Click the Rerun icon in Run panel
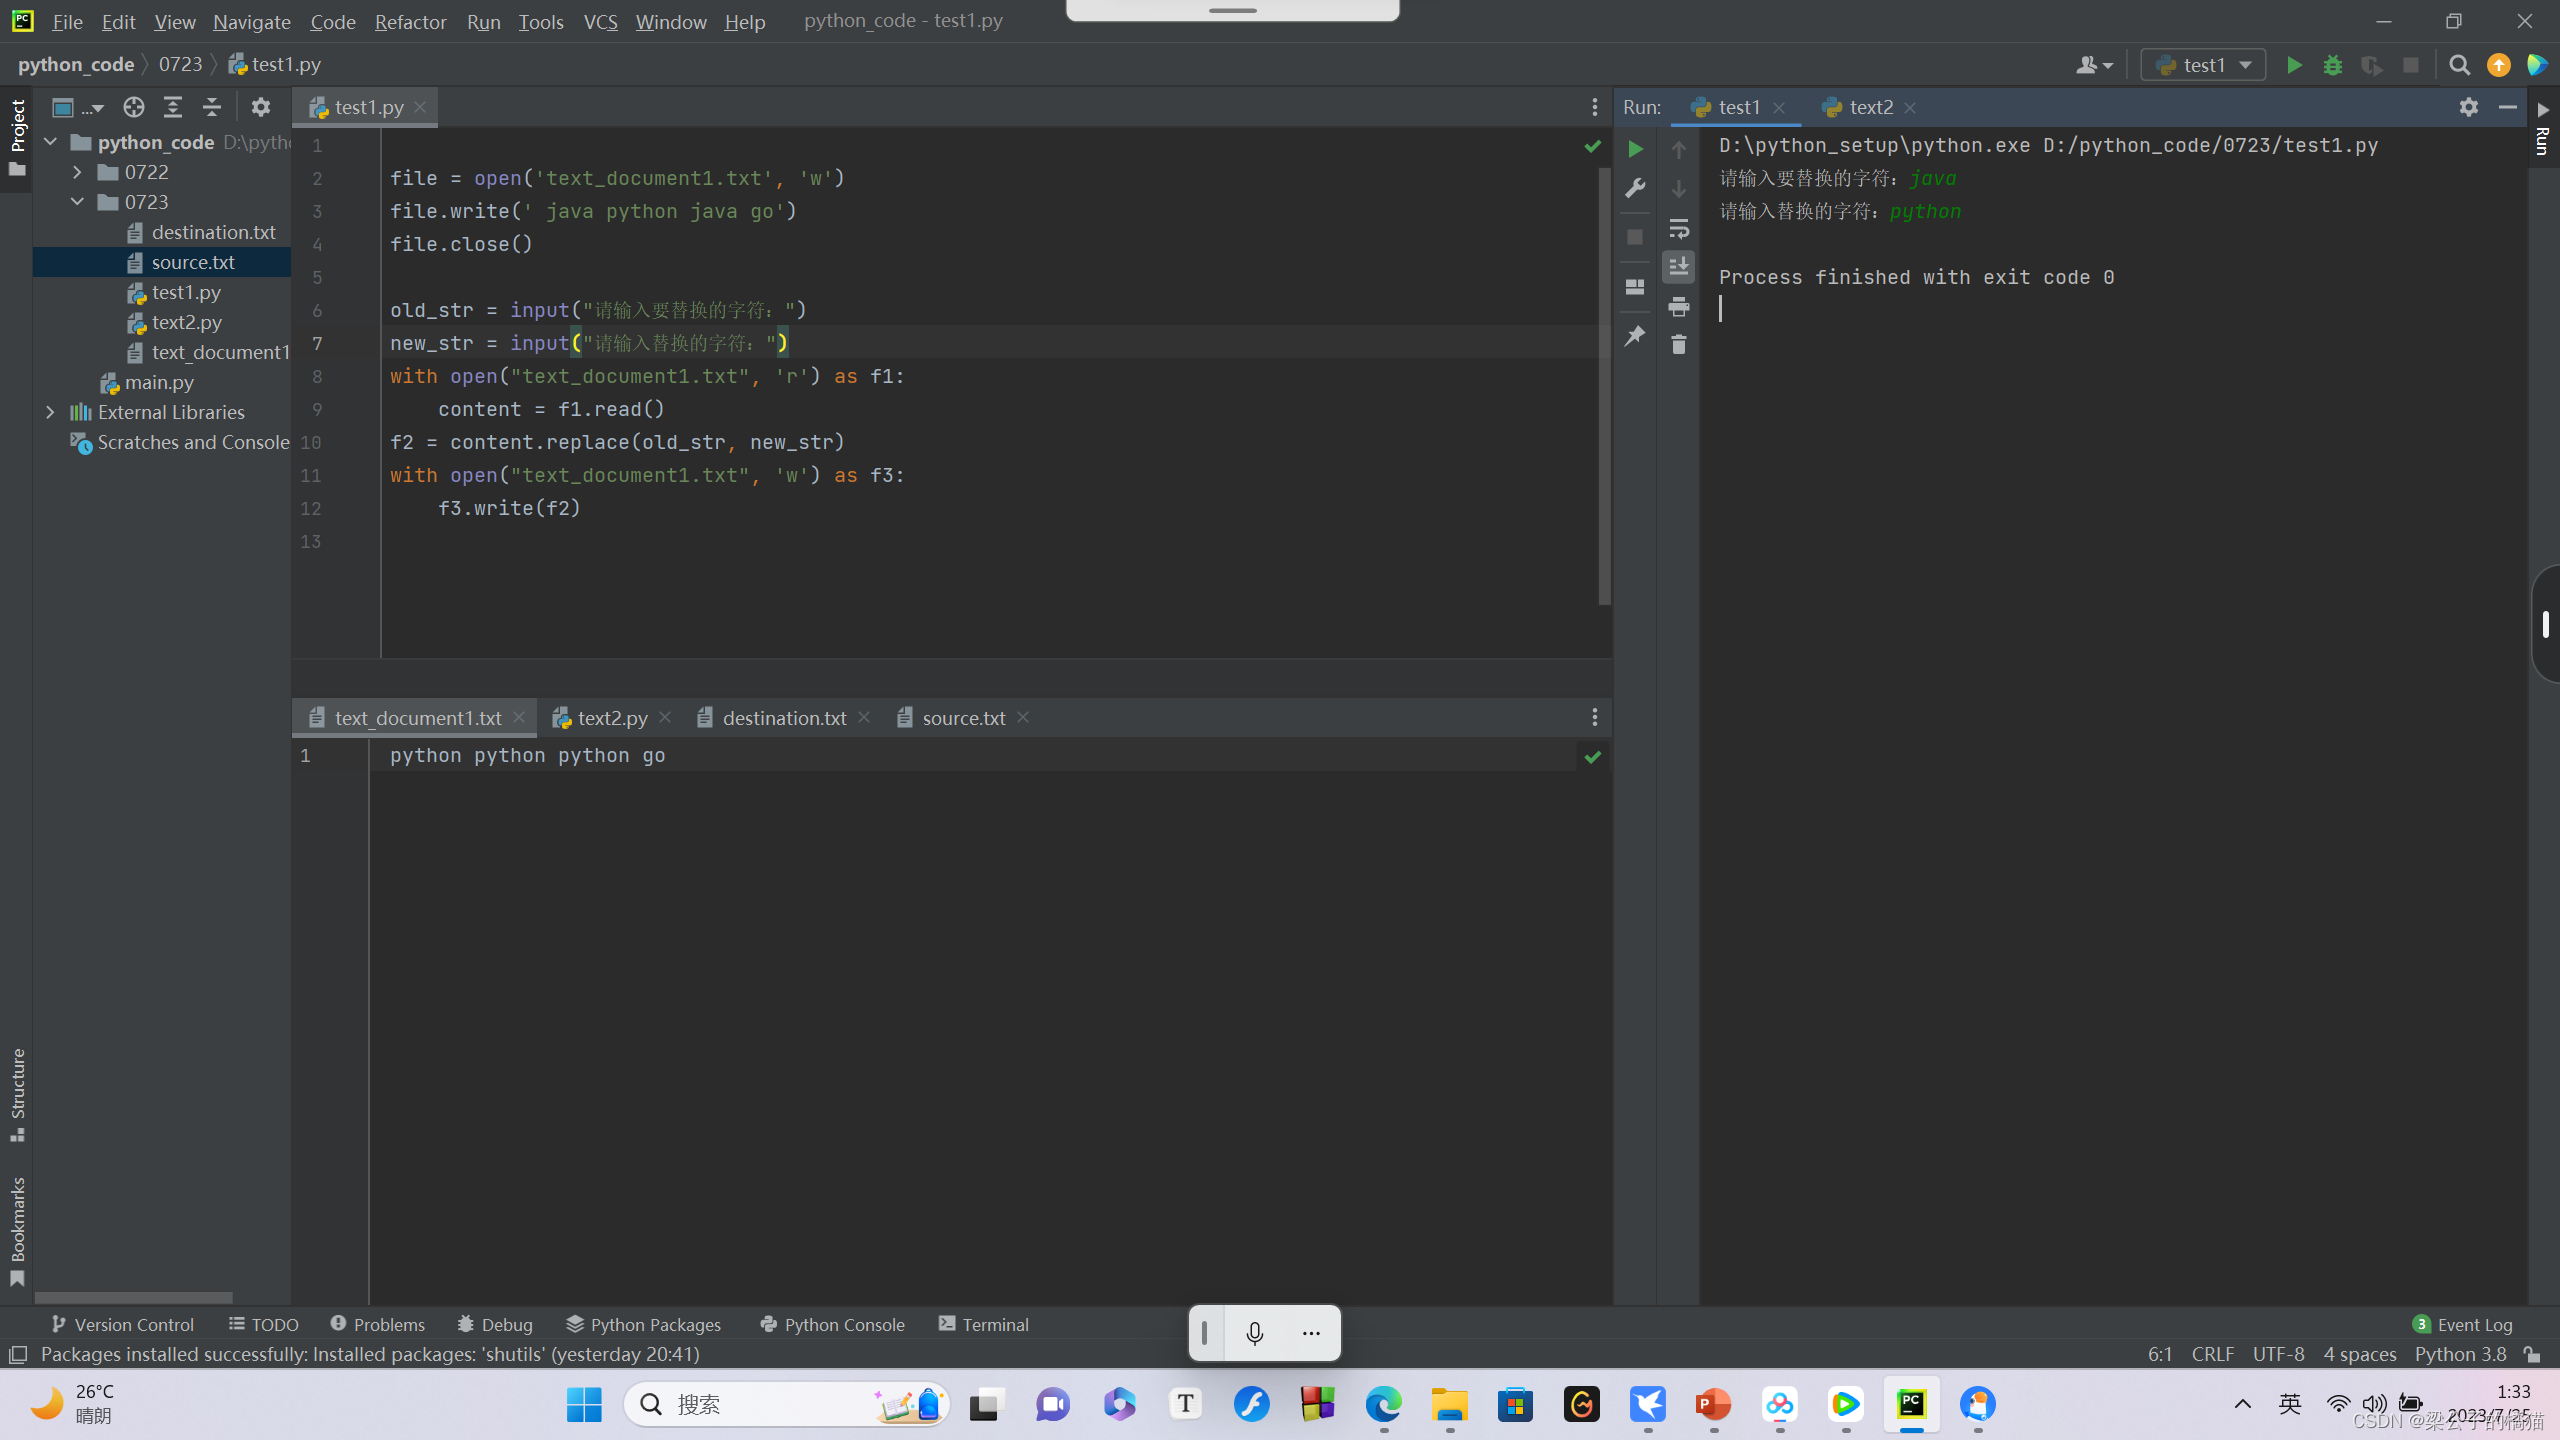 coord(1636,149)
